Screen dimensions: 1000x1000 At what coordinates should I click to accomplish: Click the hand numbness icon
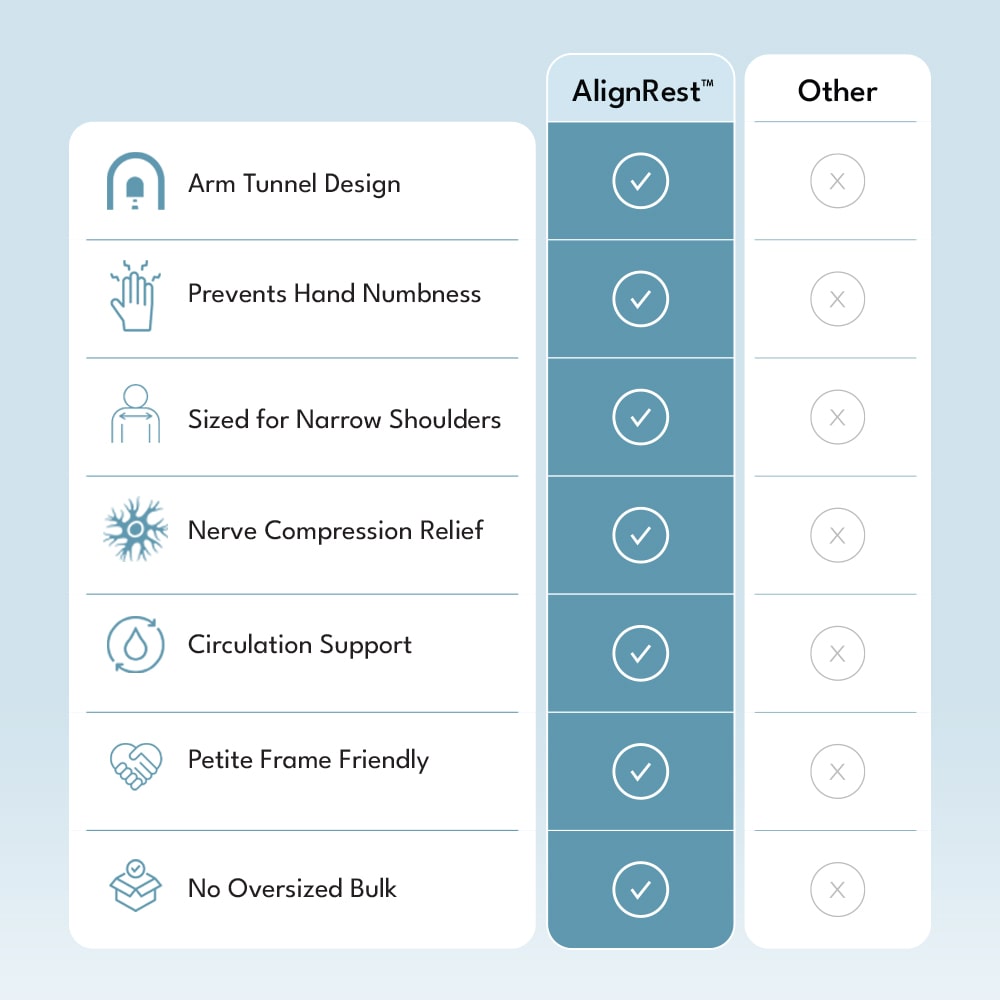point(135,296)
